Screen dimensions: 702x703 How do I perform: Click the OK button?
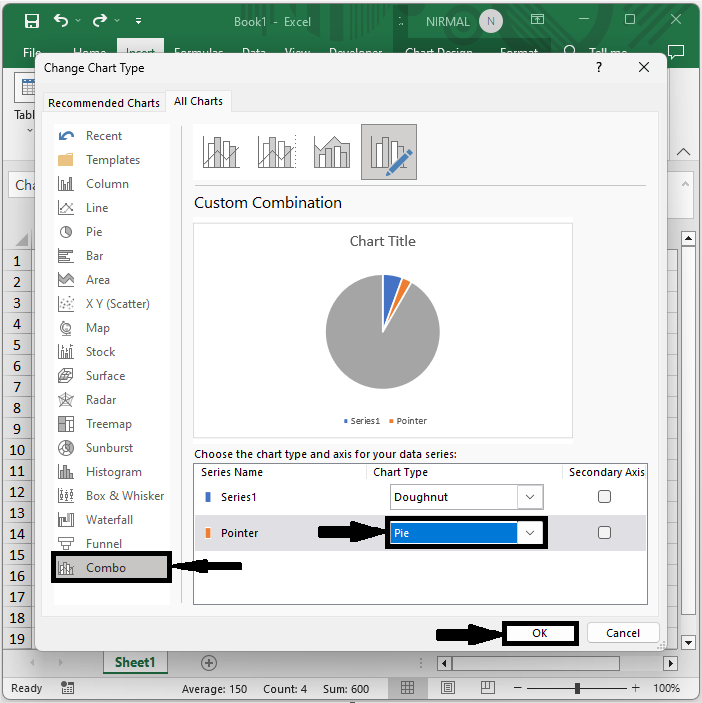pyautogui.click(x=540, y=633)
